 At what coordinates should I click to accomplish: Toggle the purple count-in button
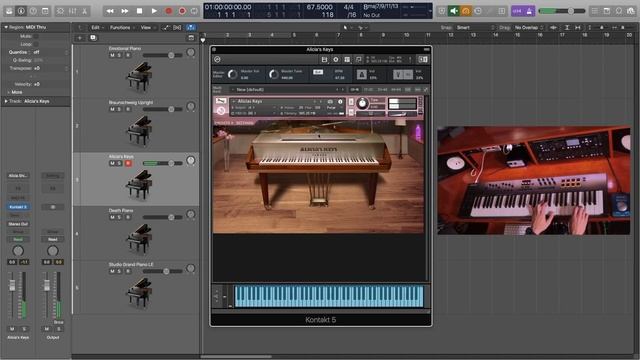[x=517, y=11]
